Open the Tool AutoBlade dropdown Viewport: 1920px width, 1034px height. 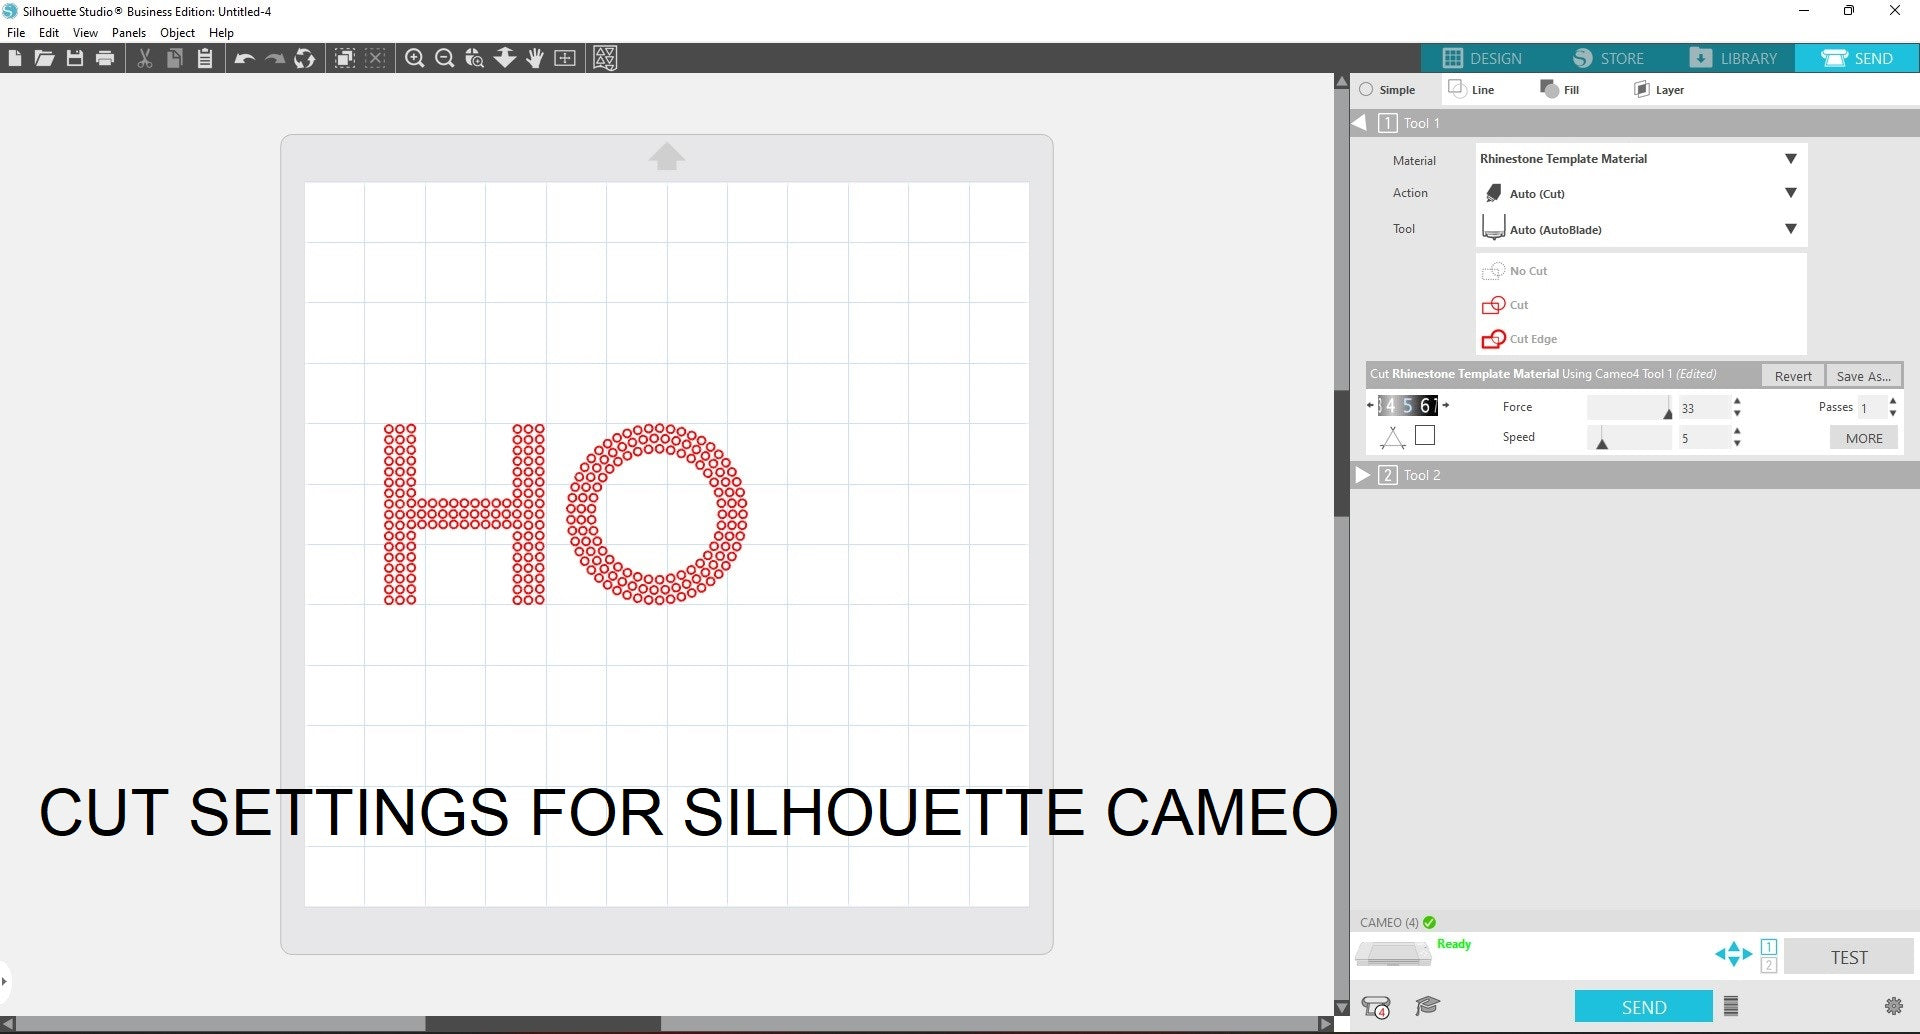click(1790, 229)
